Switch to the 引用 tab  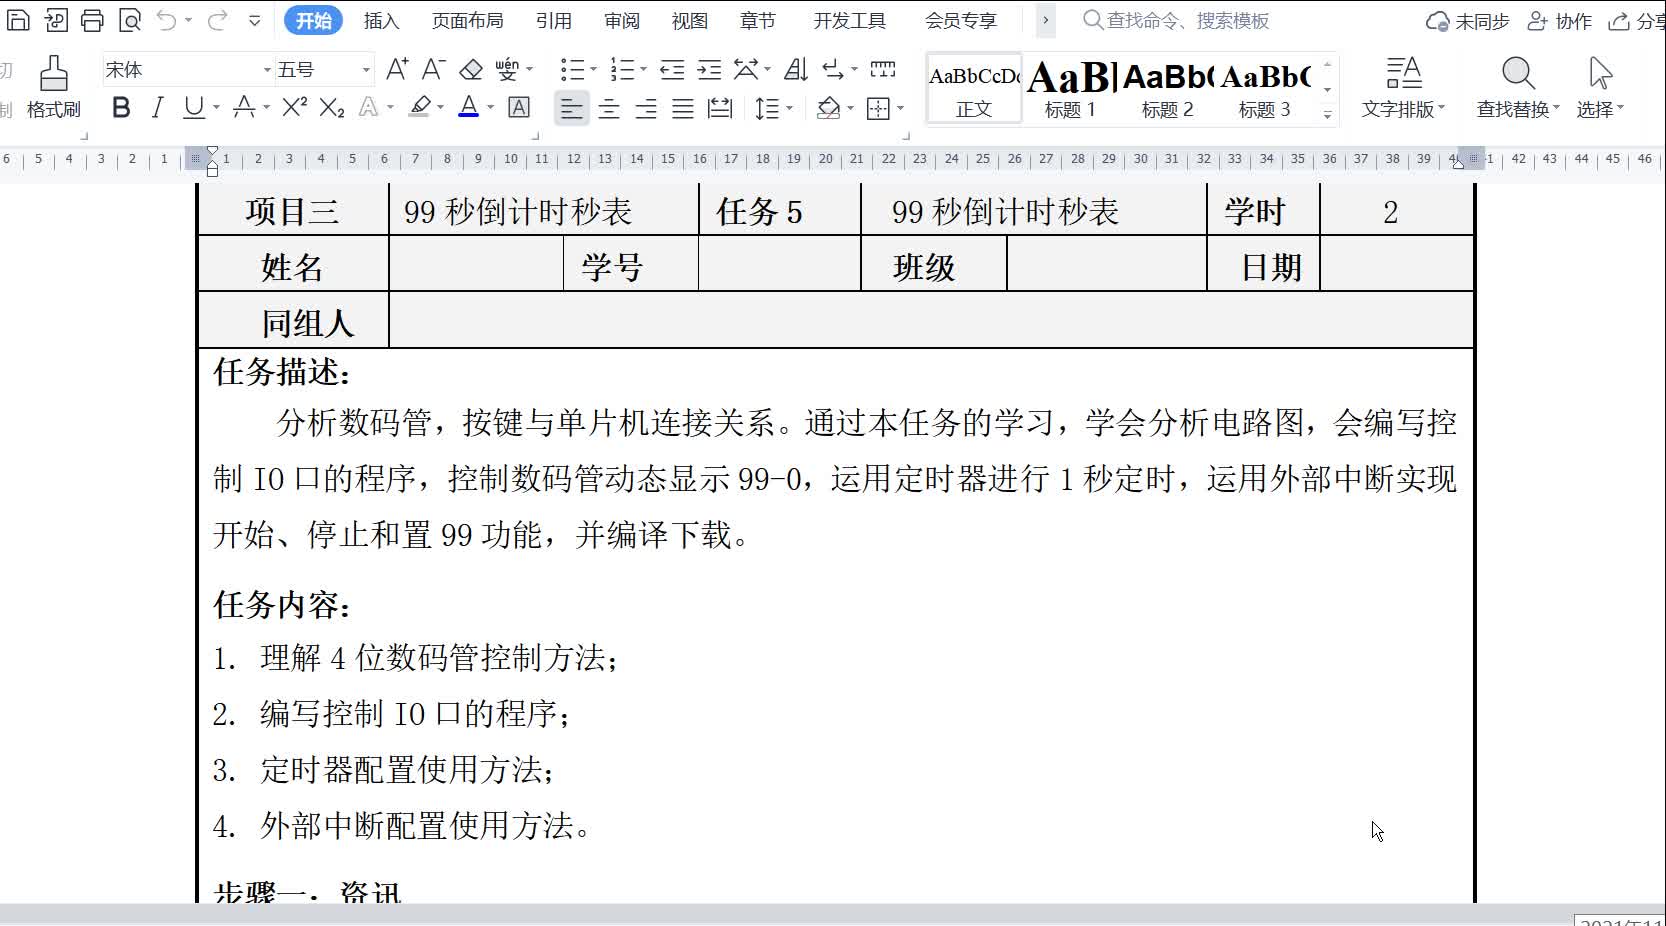click(553, 21)
